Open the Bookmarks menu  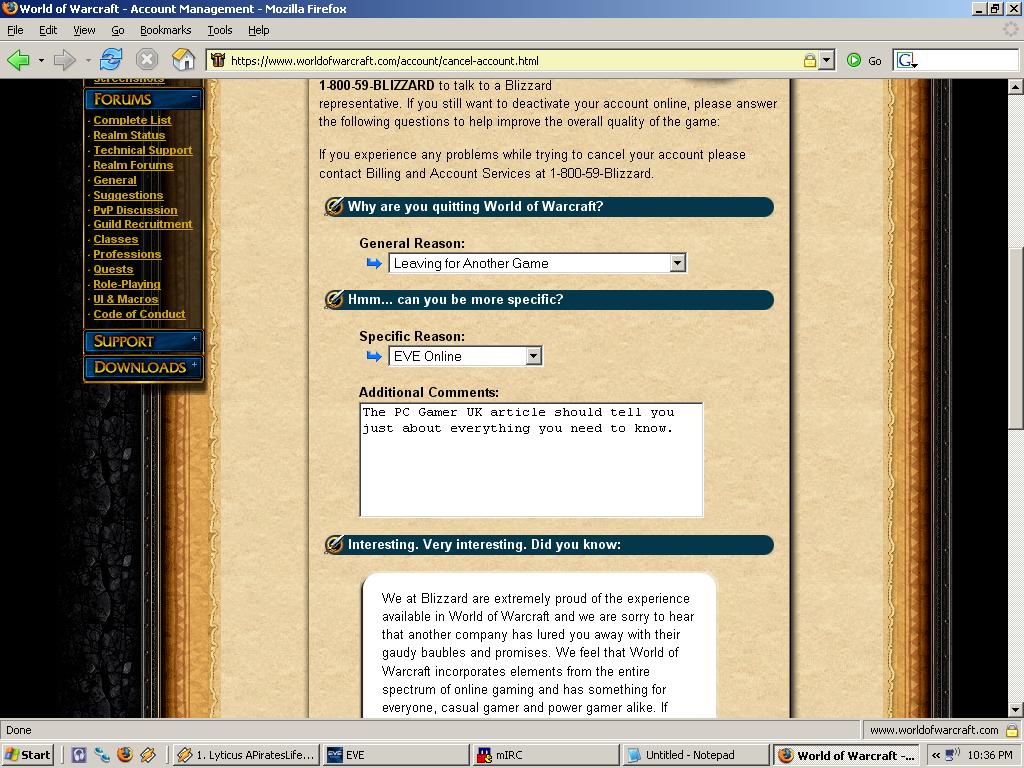point(165,30)
